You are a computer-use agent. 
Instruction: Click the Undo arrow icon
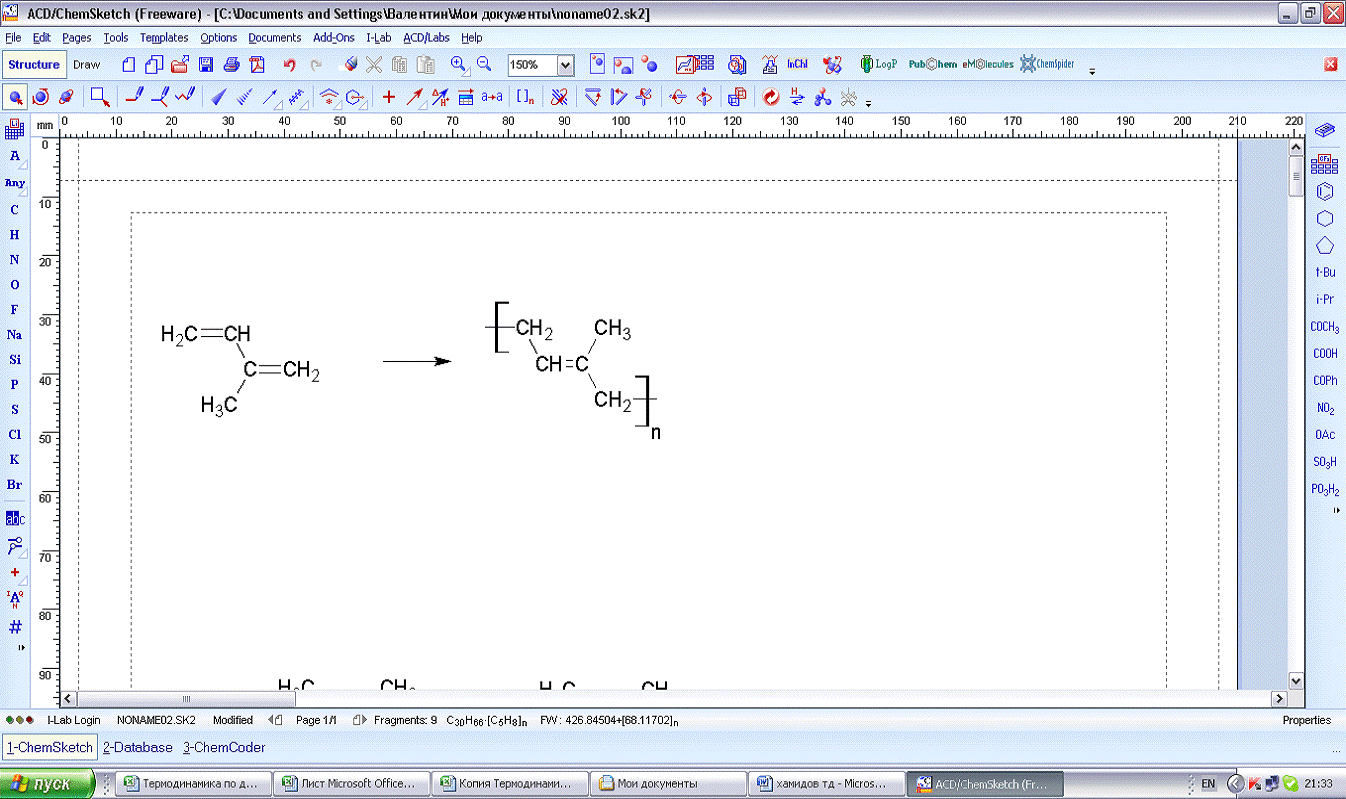(290, 65)
